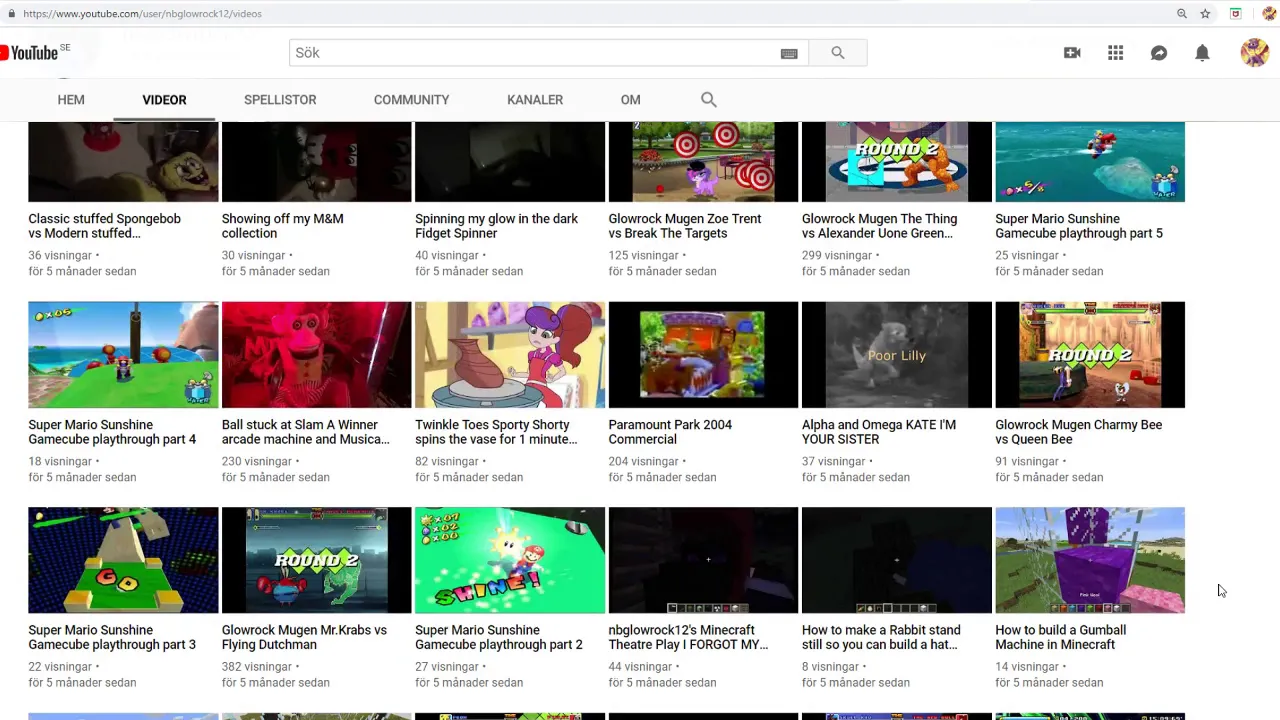The height and width of the screenshot is (720, 1280).
Task: Open Mr.Krabs vs Flying Dutchman title
Action: point(304,637)
